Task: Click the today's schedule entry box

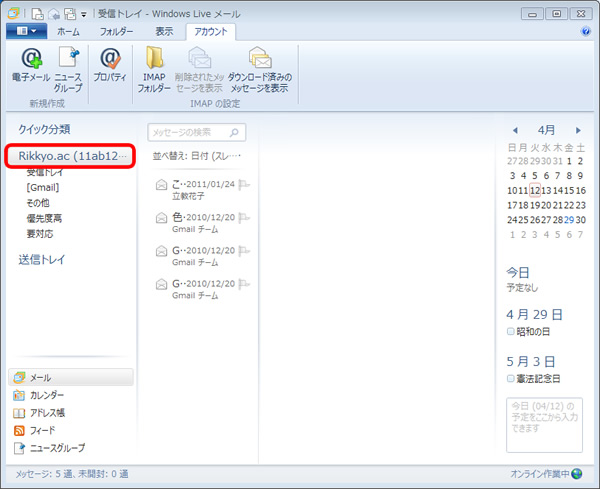Action: (x=544, y=425)
